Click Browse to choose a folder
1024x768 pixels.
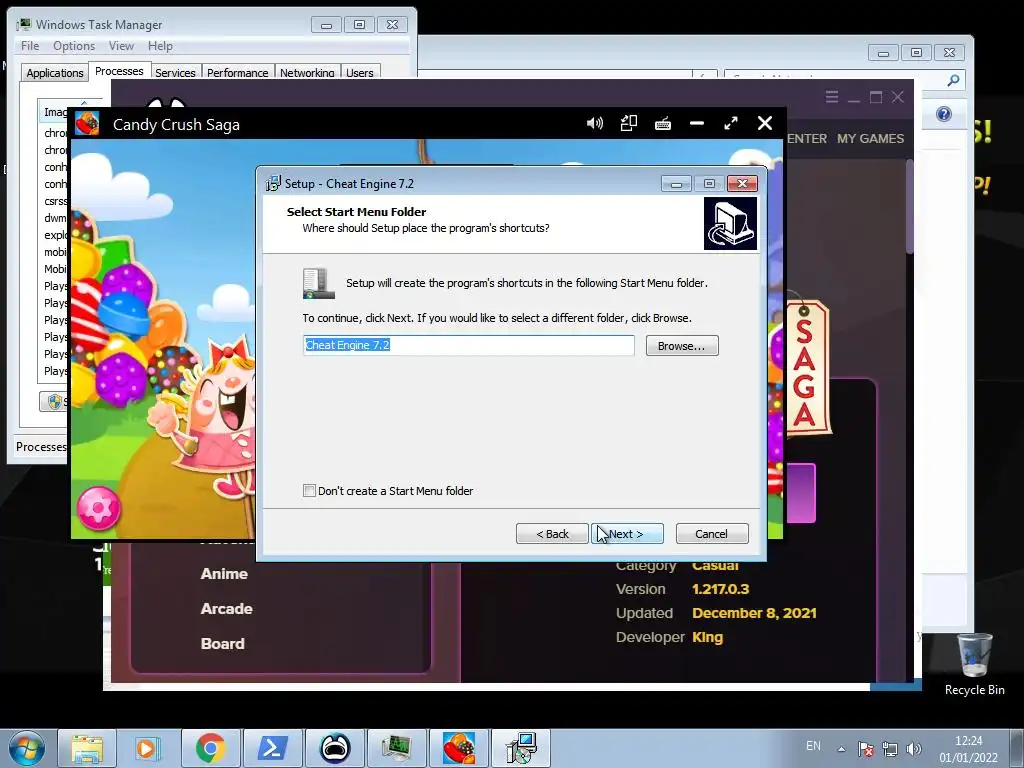[x=682, y=345]
